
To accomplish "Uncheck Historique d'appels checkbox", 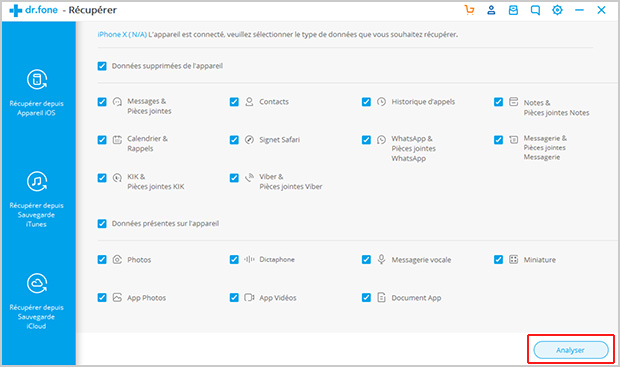I will 366,102.
